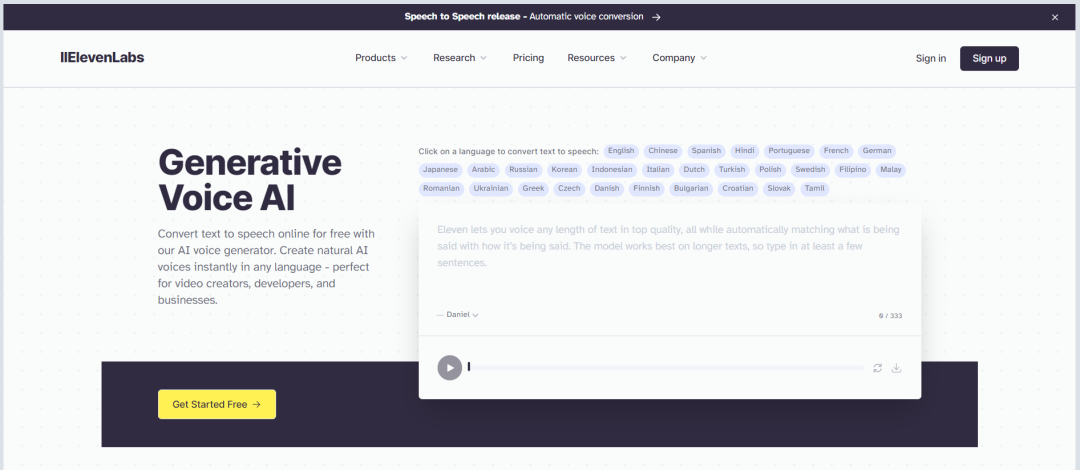Select the Arabic language chip
The image size is (1080, 470).
[484, 170]
